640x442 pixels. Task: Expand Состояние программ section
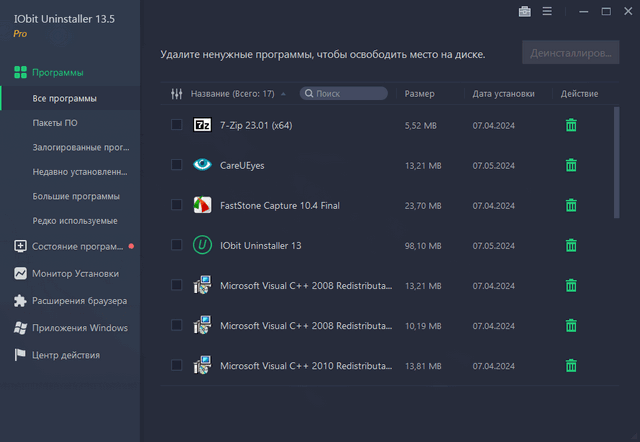pos(76,246)
